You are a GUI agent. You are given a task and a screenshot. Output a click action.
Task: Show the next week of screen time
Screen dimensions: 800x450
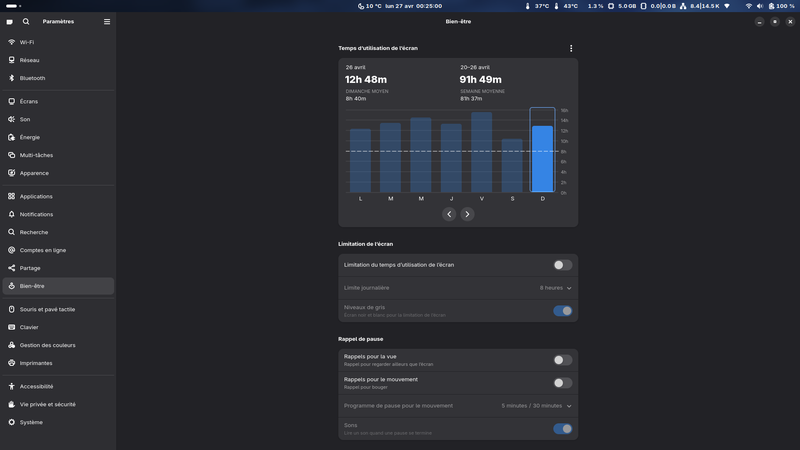467,214
